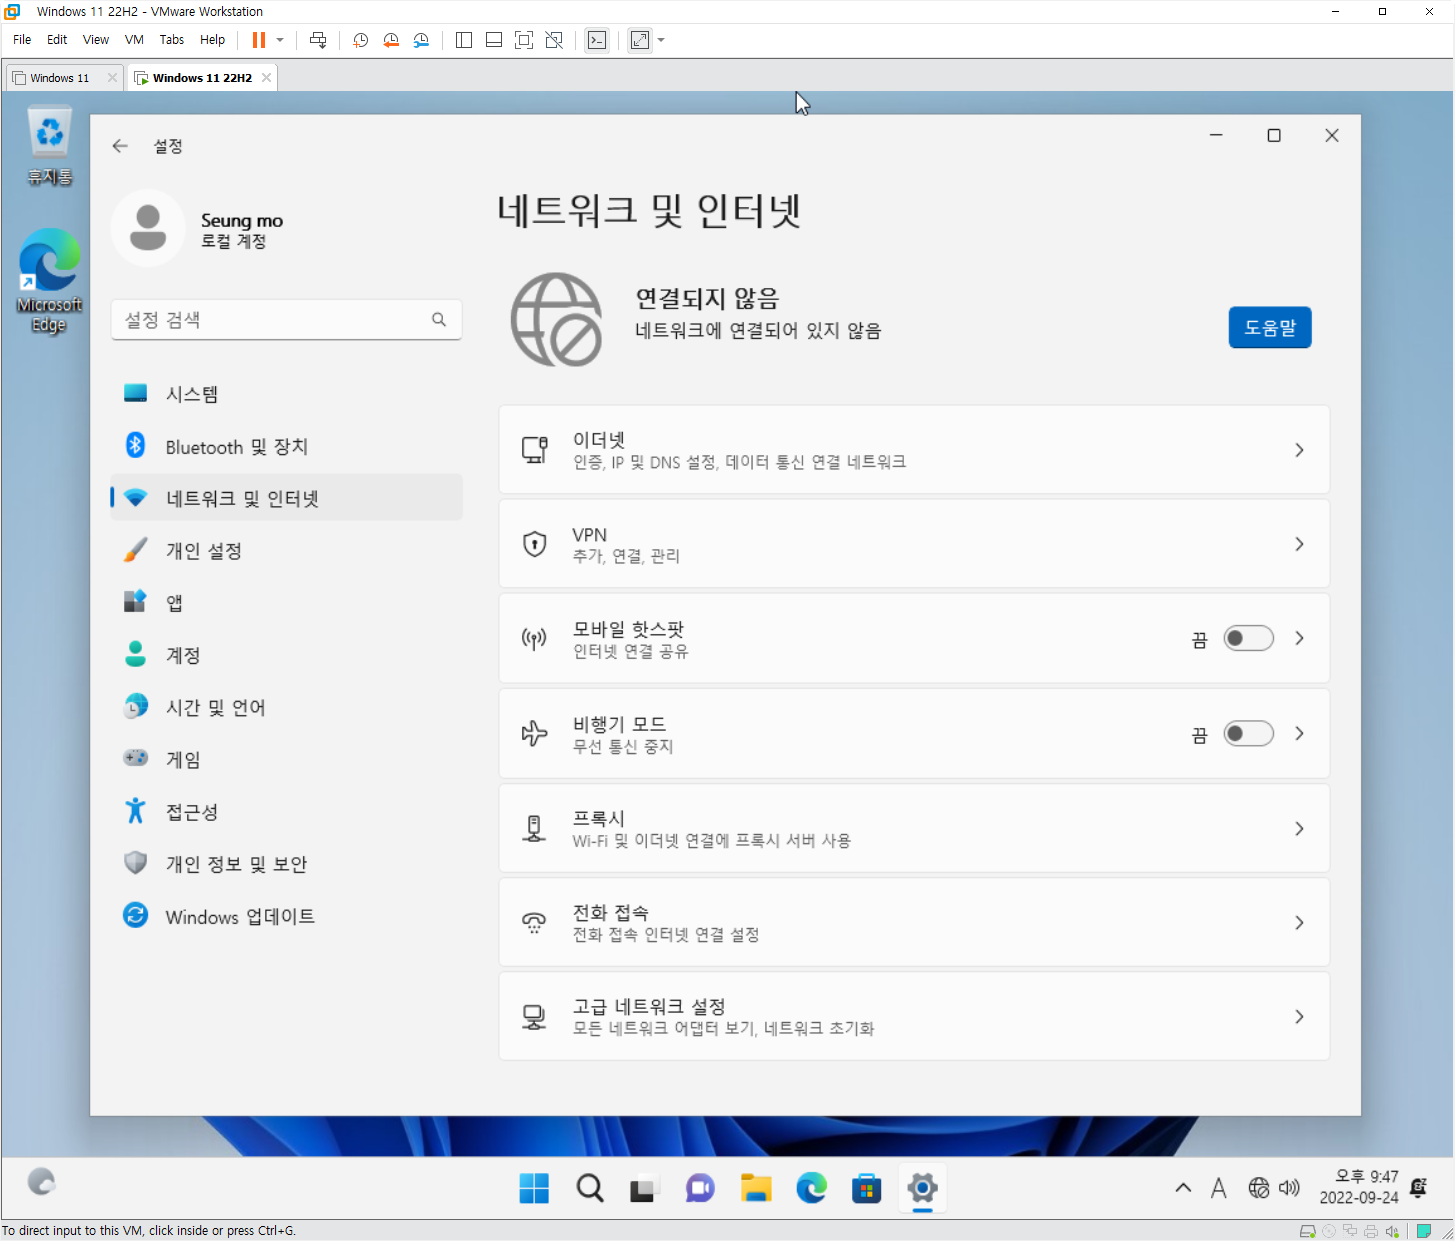Open the console view icon in VMware toolbar

pyautogui.click(x=597, y=40)
